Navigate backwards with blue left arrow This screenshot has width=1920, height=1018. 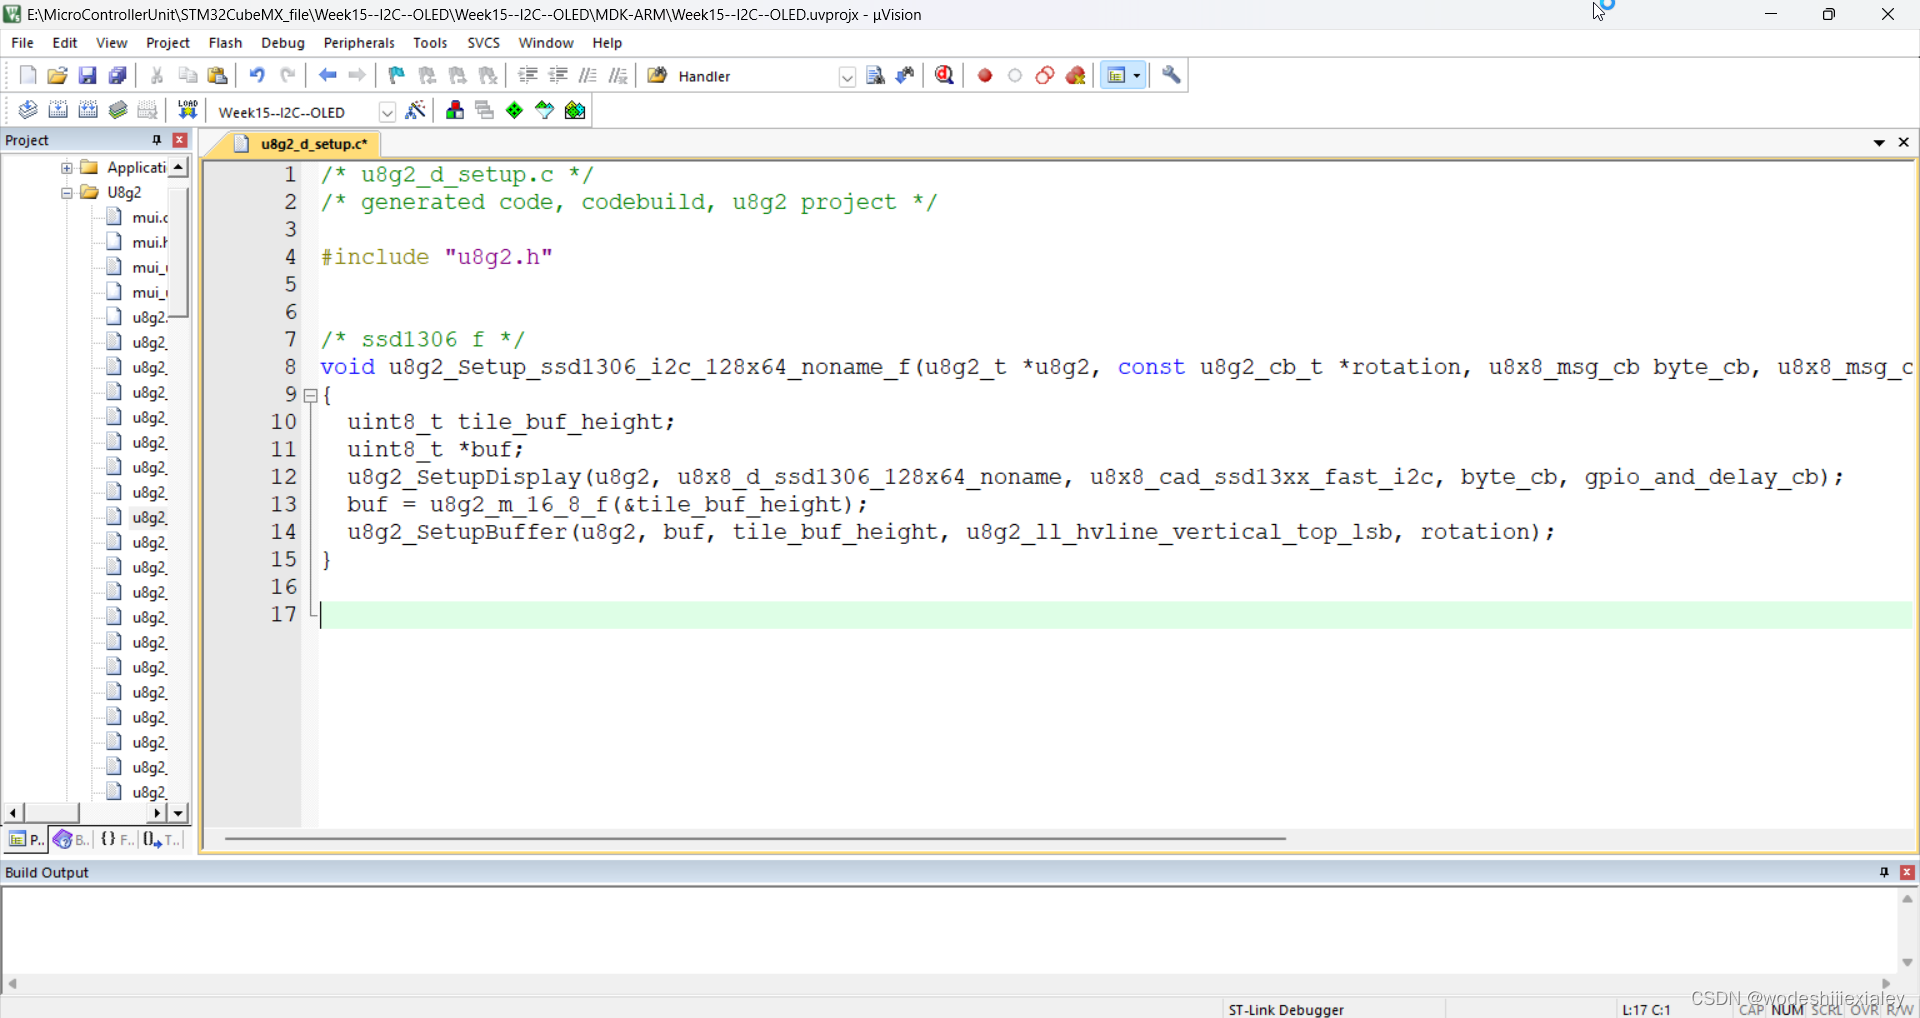point(327,76)
